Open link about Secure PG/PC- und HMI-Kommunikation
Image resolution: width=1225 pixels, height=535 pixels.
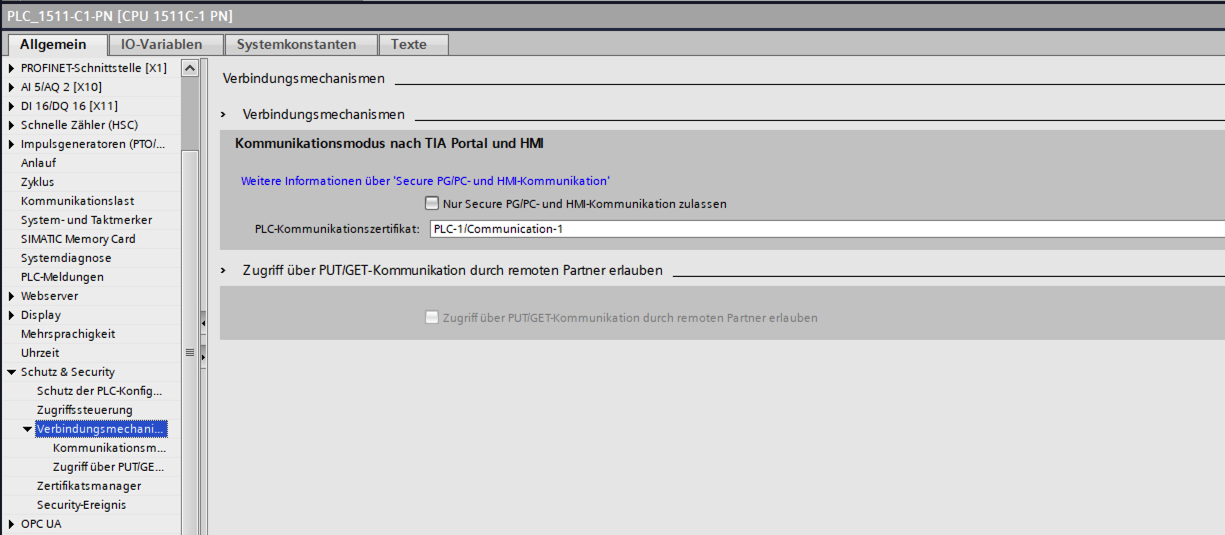425,181
